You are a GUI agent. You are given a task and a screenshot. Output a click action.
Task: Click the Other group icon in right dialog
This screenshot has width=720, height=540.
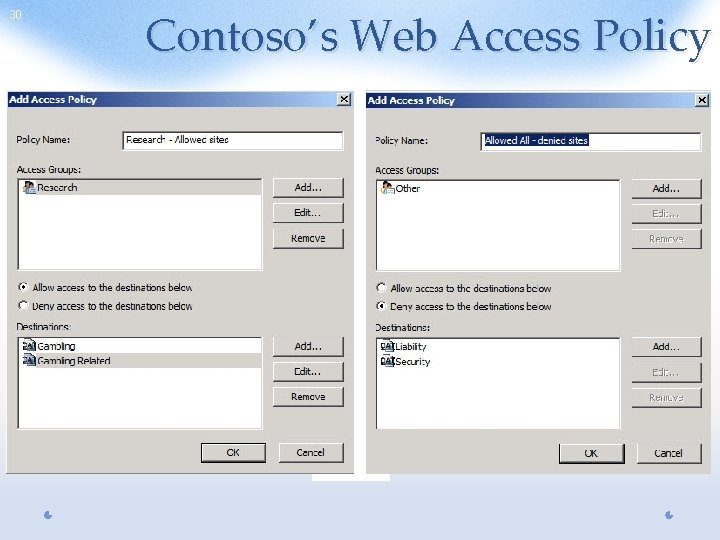(x=388, y=188)
